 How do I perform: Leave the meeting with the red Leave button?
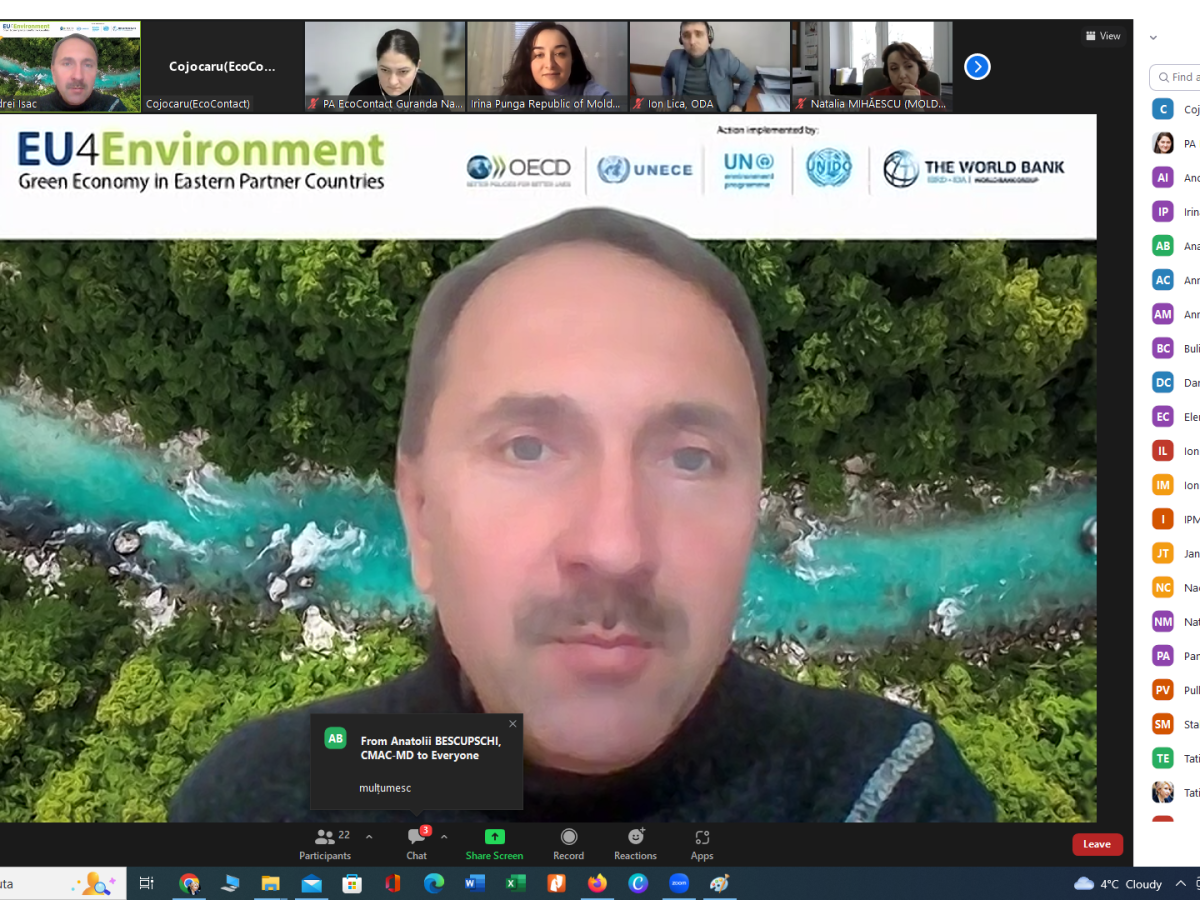1097,844
